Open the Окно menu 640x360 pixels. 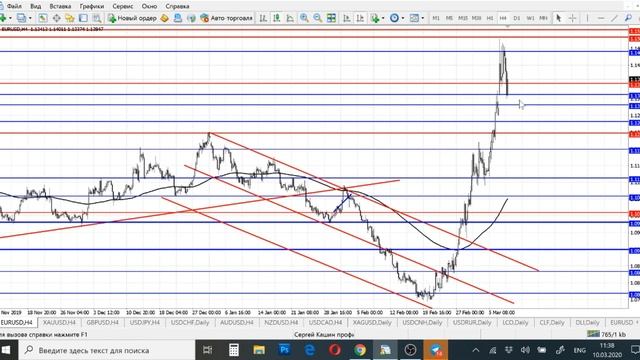pos(149,7)
